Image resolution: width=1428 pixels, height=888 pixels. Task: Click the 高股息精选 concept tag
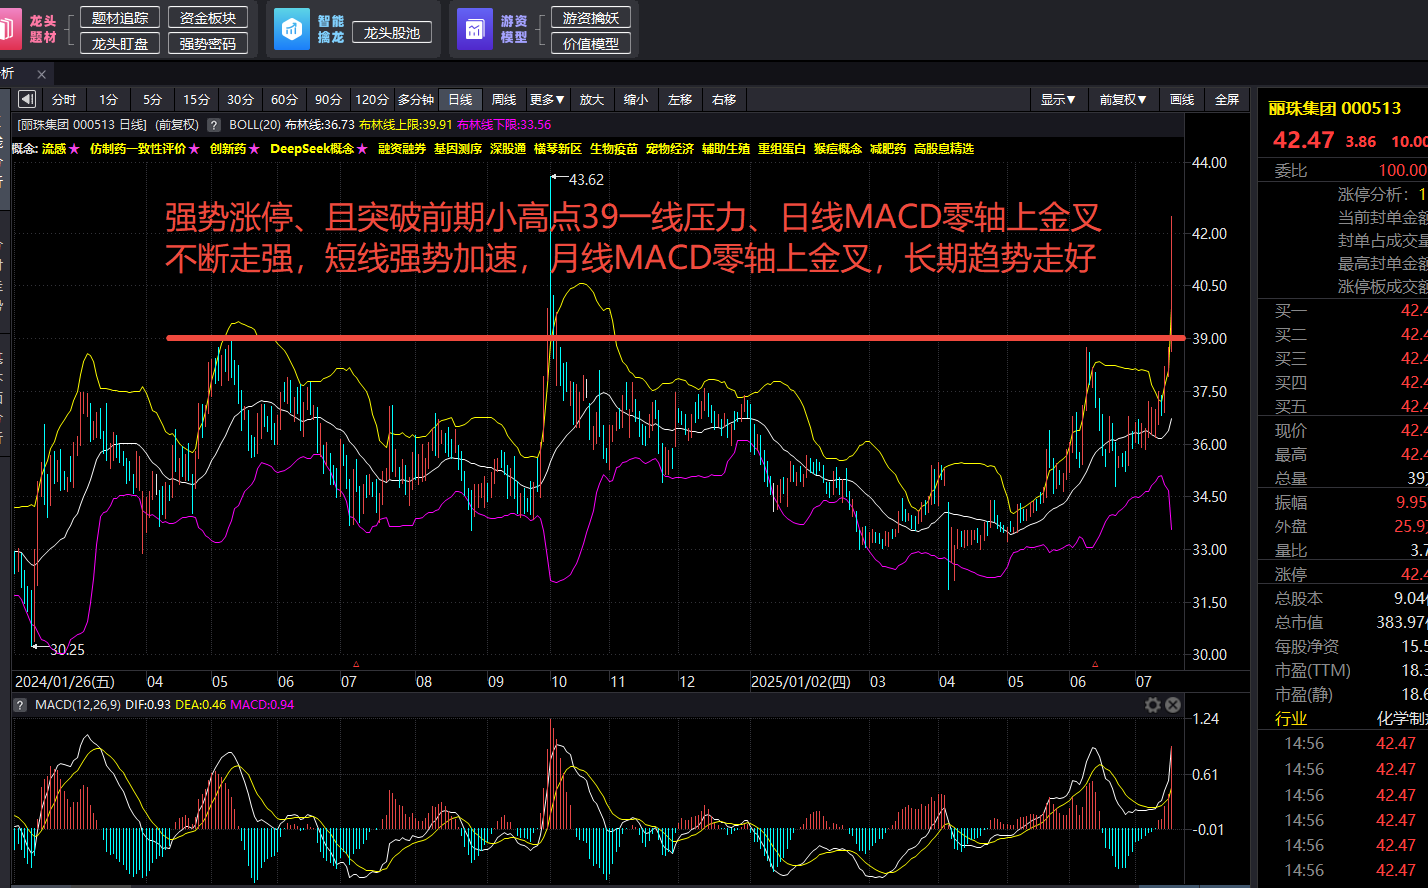click(x=944, y=149)
